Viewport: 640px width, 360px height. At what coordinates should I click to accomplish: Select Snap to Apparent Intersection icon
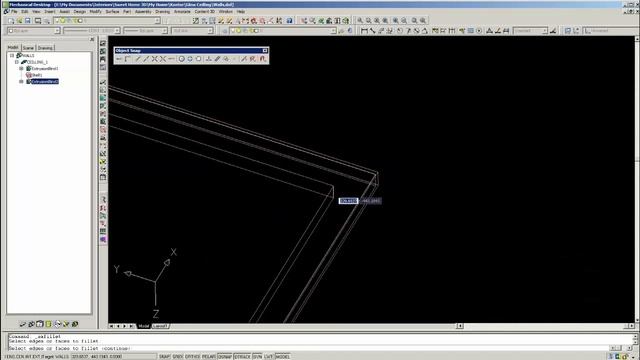coord(163,59)
